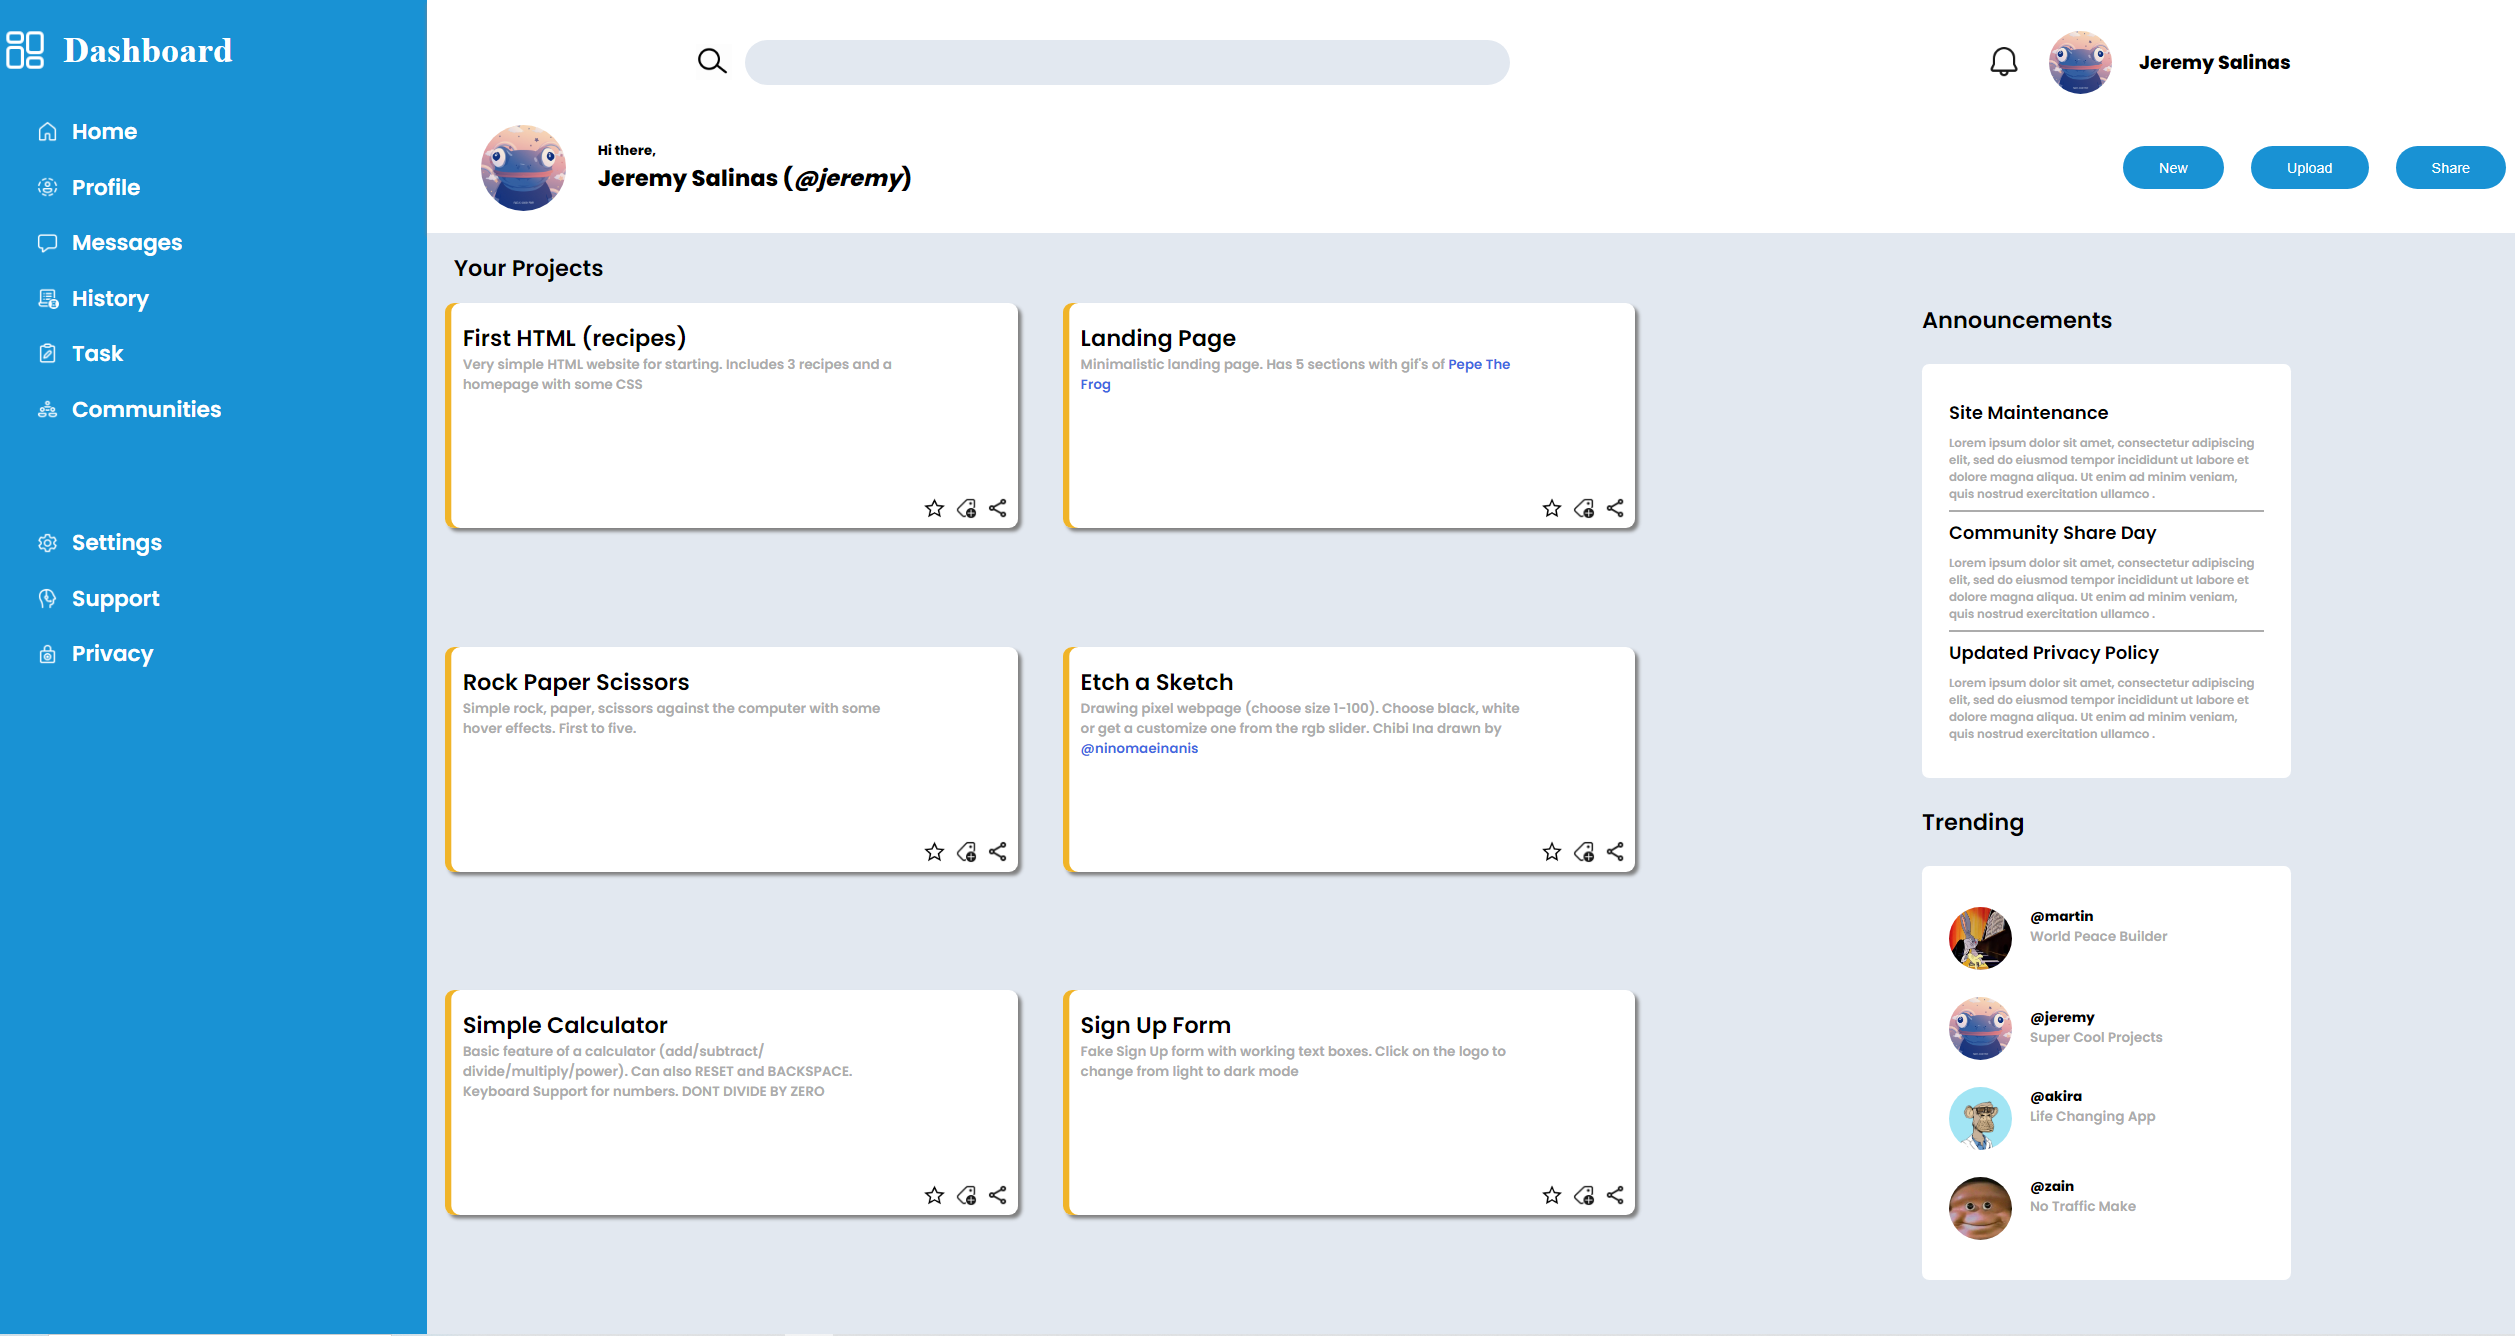Open the @ninomaeinanis profile link
The height and width of the screenshot is (1336, 2515).
(x=1138, y=748)
